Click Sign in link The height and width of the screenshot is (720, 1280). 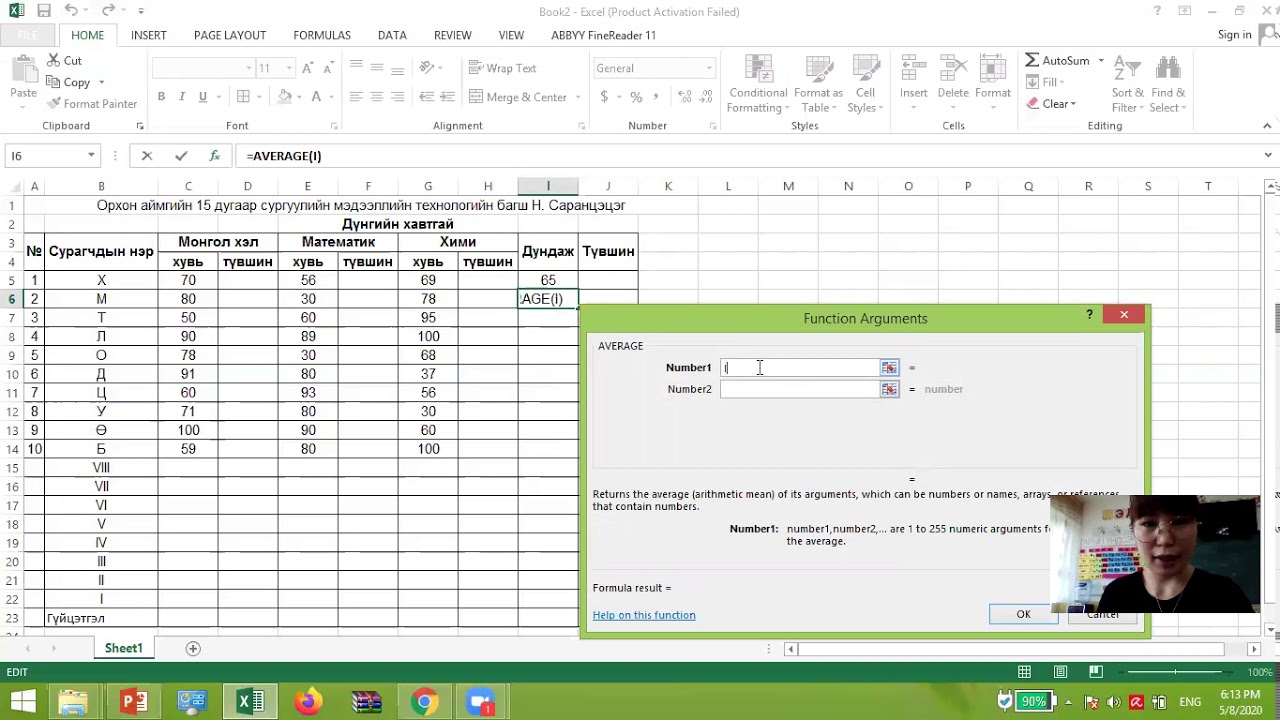click(1235, 35)
